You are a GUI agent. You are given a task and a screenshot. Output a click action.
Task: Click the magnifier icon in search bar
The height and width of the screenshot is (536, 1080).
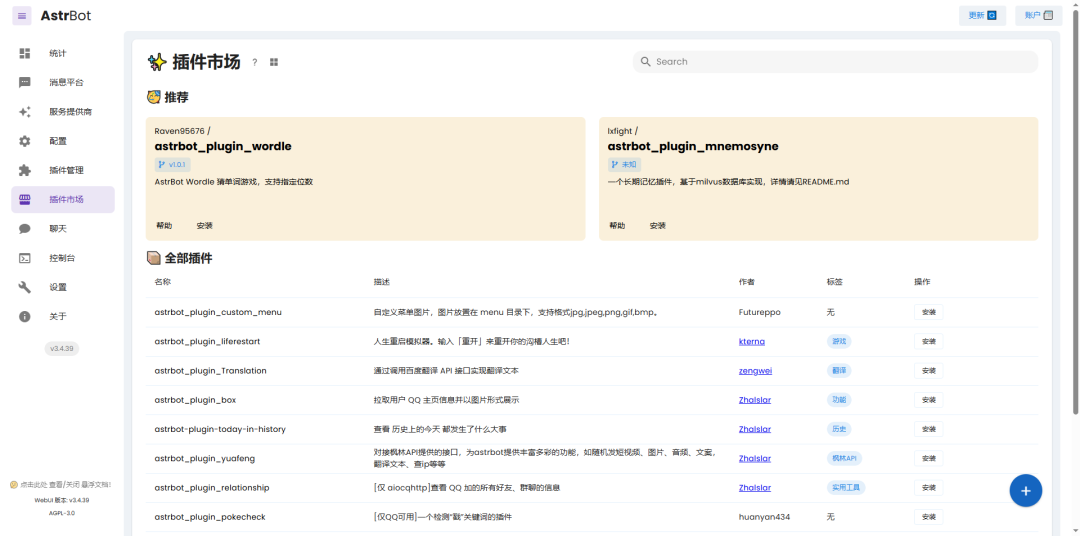click(x=645, y=61)
